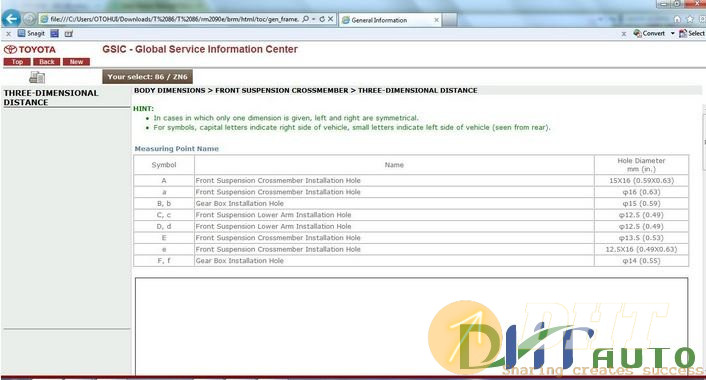Open a new blank browser tab
706x380 pixels.
(x=450, y=20)
